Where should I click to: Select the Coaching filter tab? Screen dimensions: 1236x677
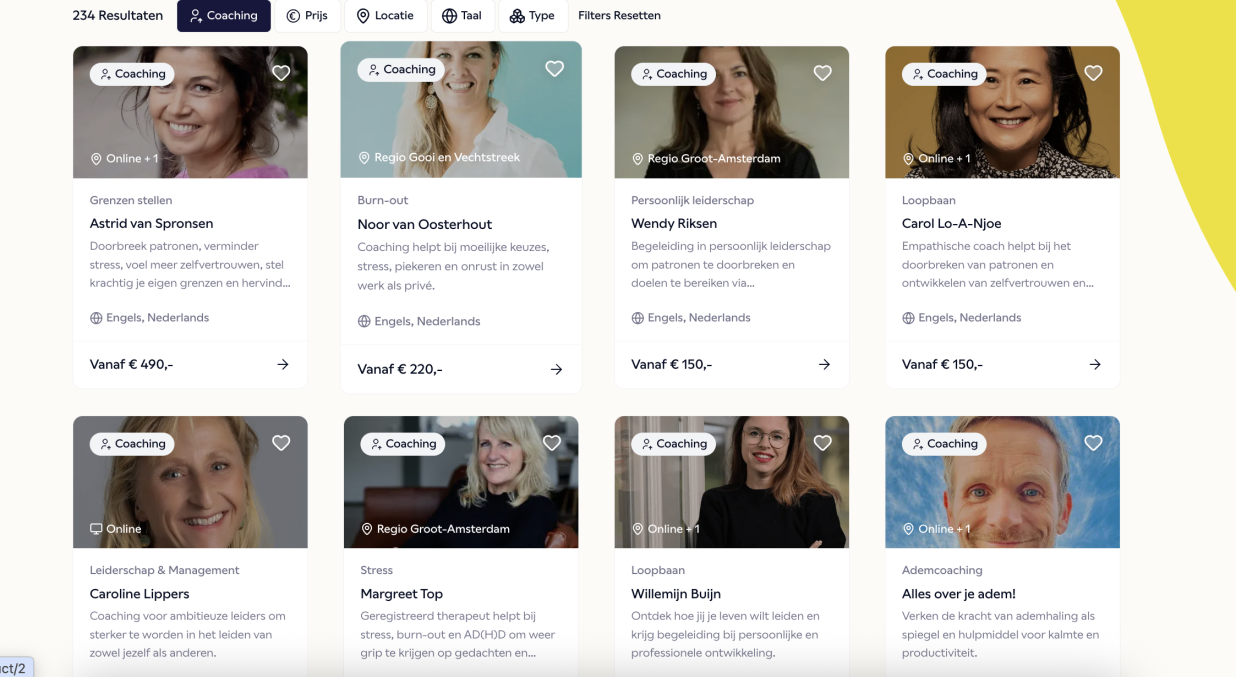pyautogui.click(x=223, y=16)
